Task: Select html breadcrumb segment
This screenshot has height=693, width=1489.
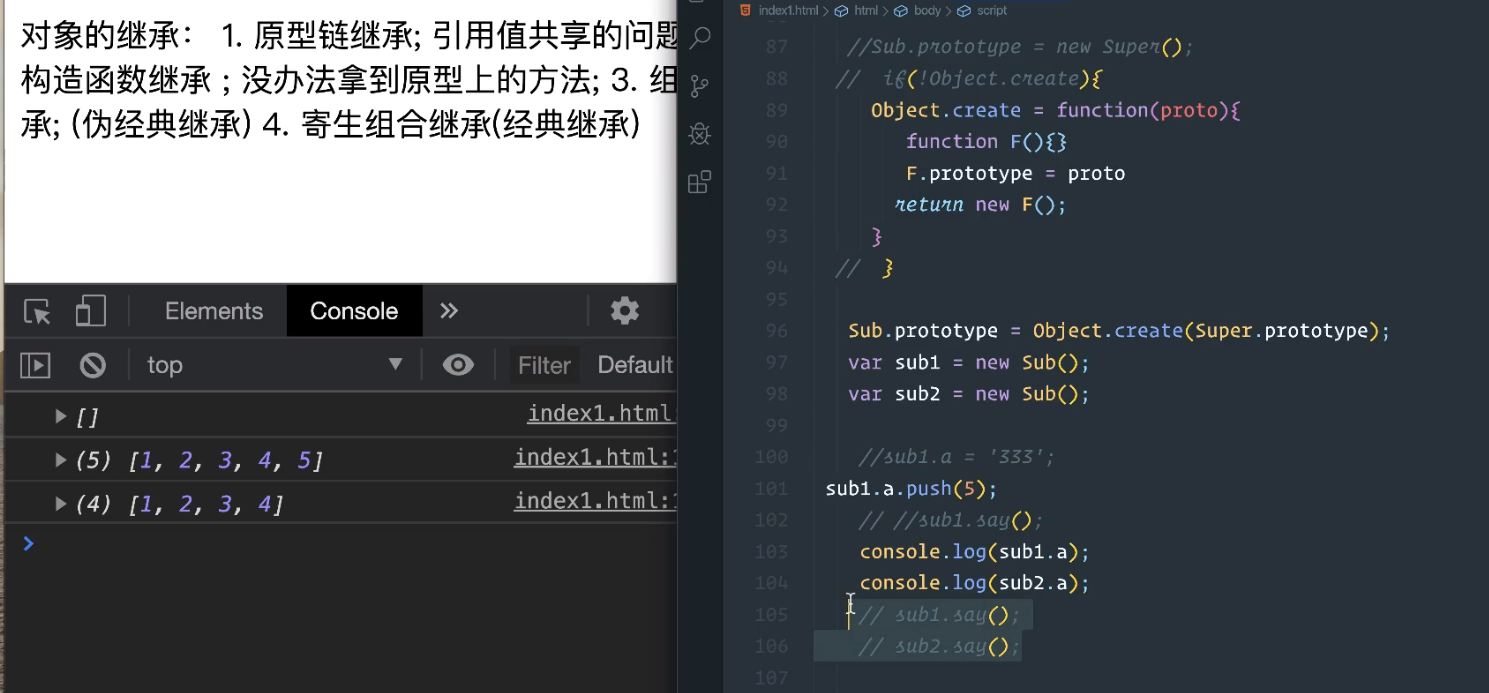Action: point(866,11)
